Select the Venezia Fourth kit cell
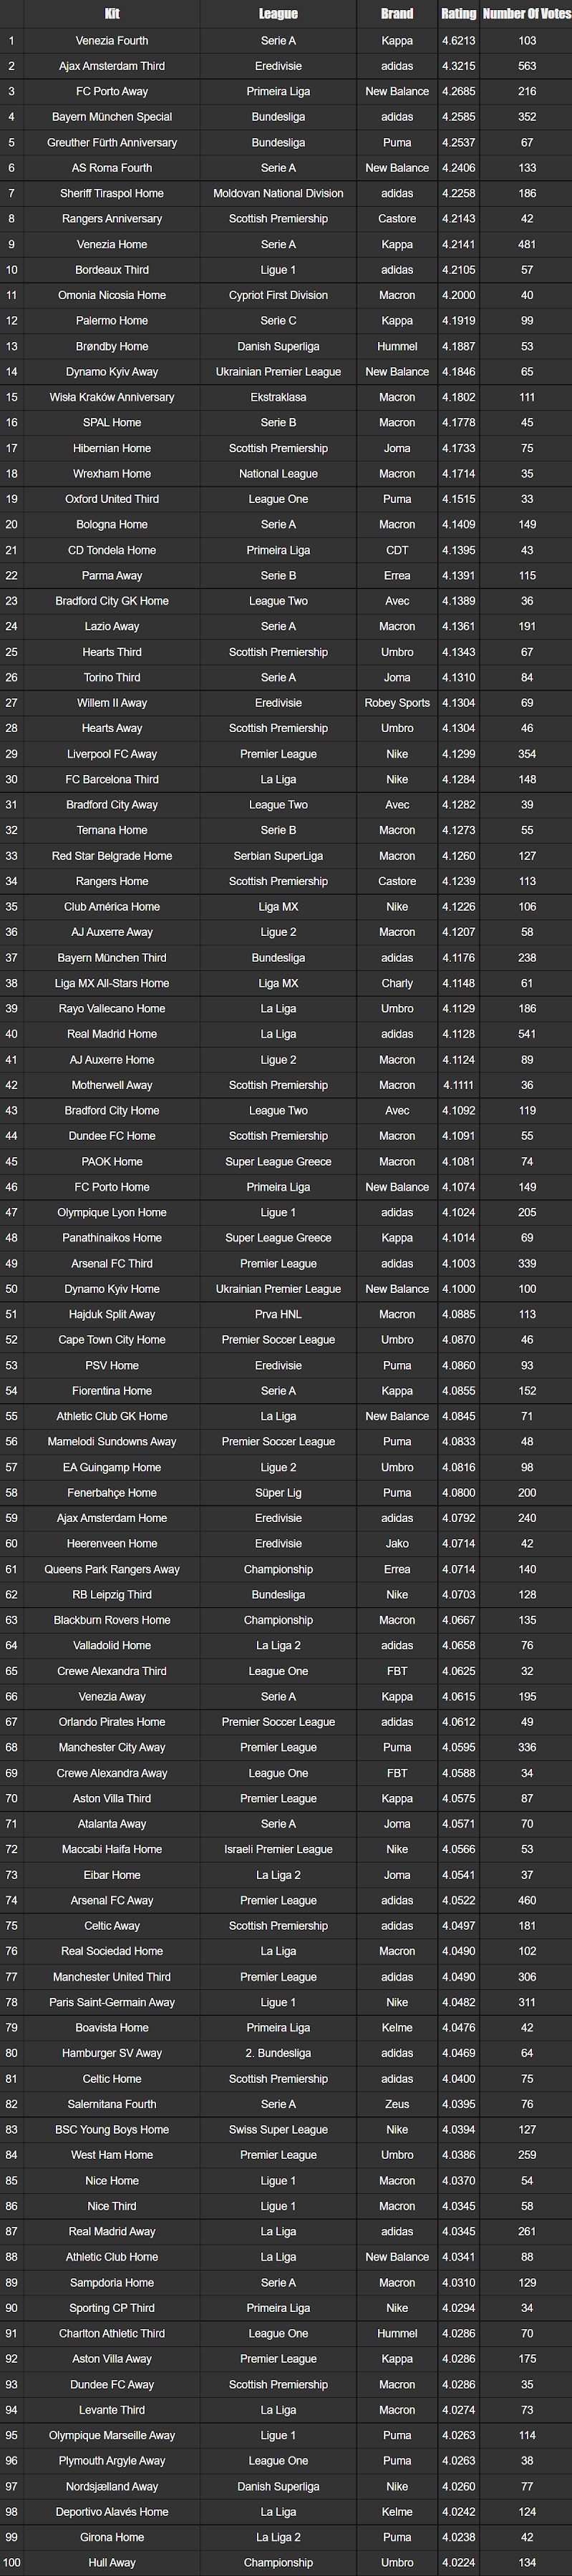Viewport: 572px width, 2576px height. 112,41
